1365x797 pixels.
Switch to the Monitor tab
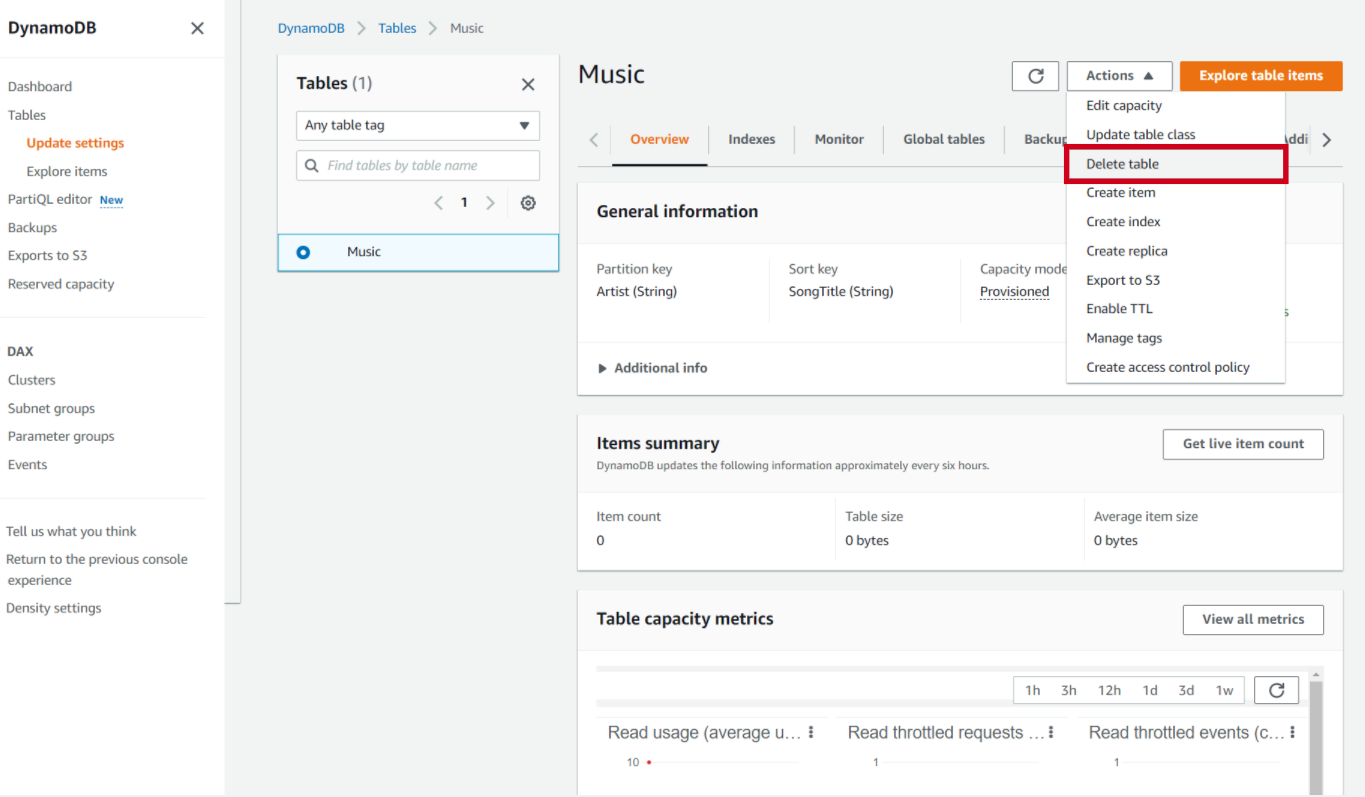click(x=839, y=139)
